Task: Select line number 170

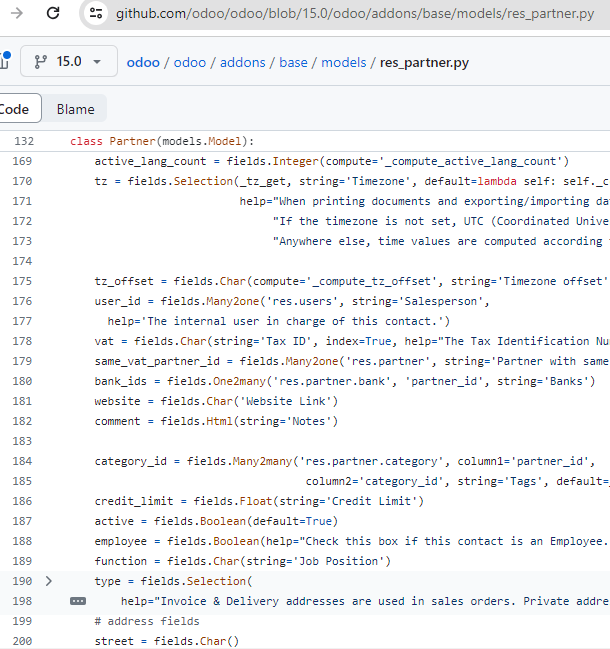Action: 22,181
